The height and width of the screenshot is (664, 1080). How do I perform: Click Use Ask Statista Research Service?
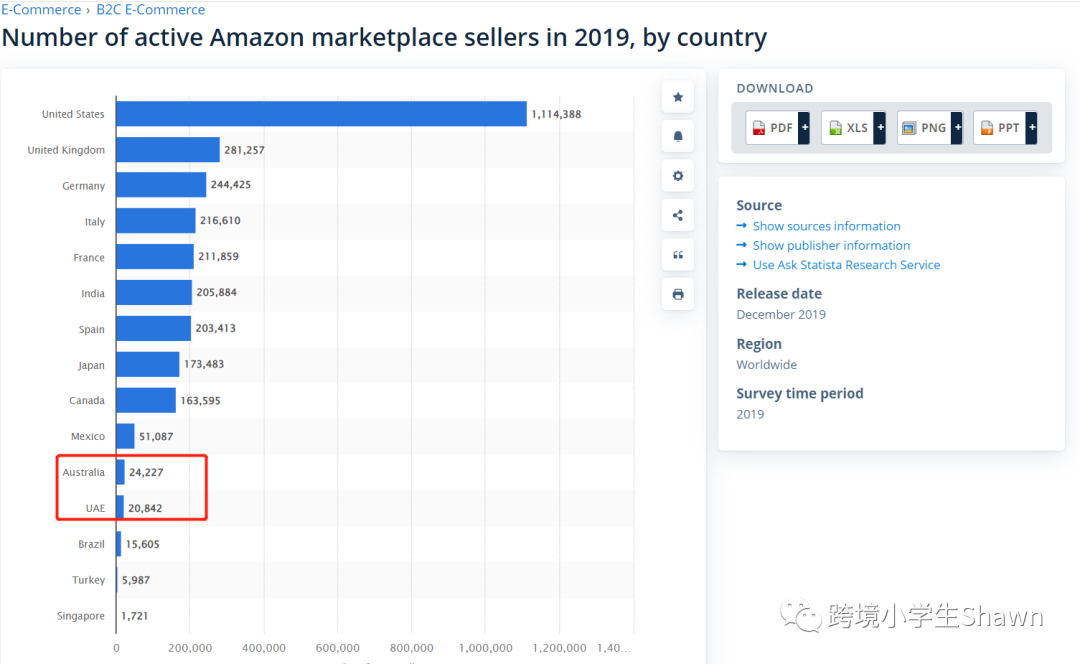tap(846, 265)
